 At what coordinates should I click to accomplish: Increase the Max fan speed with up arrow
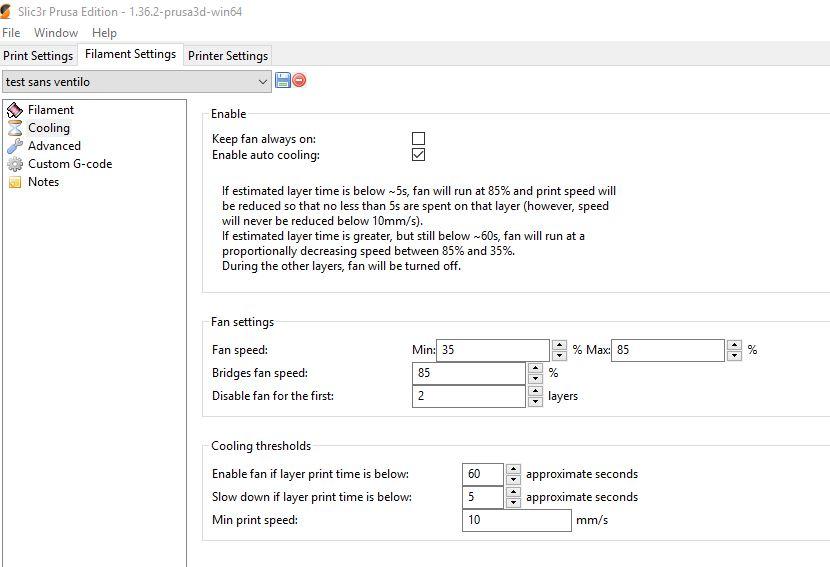[x=734, y=345]
